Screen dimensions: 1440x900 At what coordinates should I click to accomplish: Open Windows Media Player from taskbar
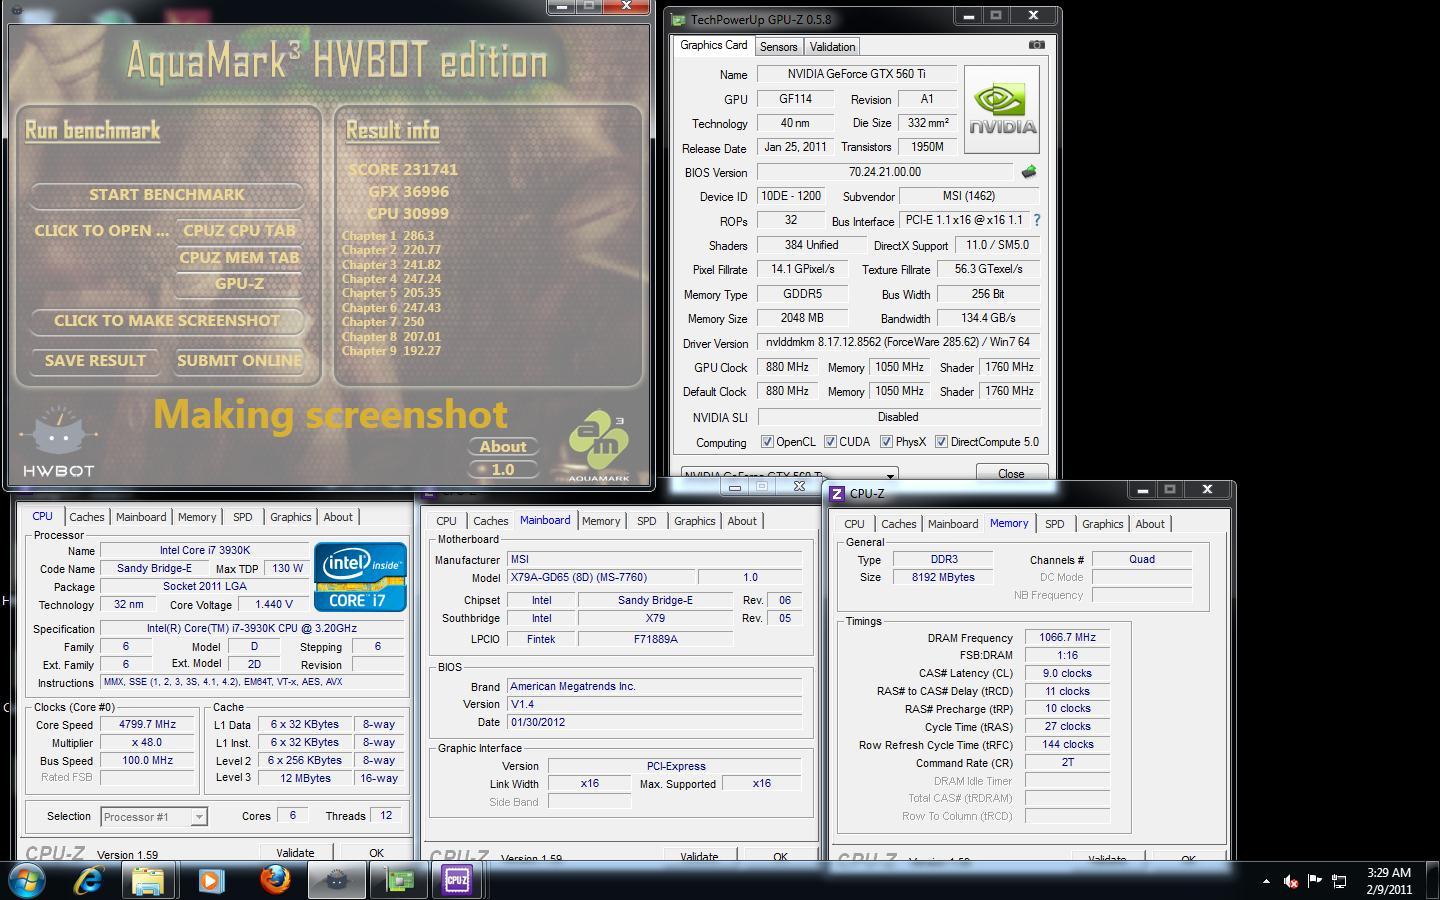(x=210, y=880)
